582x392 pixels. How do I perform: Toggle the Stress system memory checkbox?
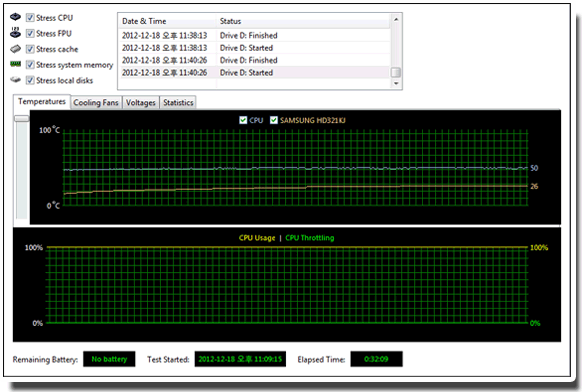tap(30, 65)
